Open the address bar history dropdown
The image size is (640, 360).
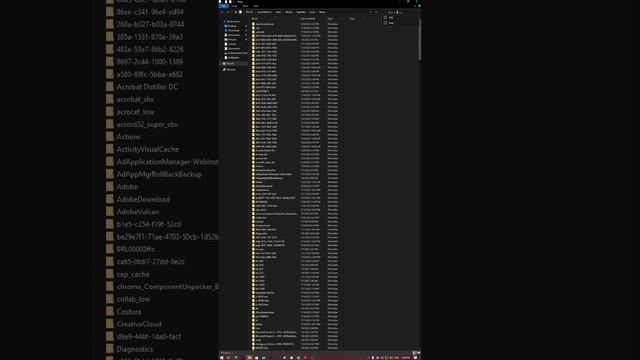coord(371,12)
